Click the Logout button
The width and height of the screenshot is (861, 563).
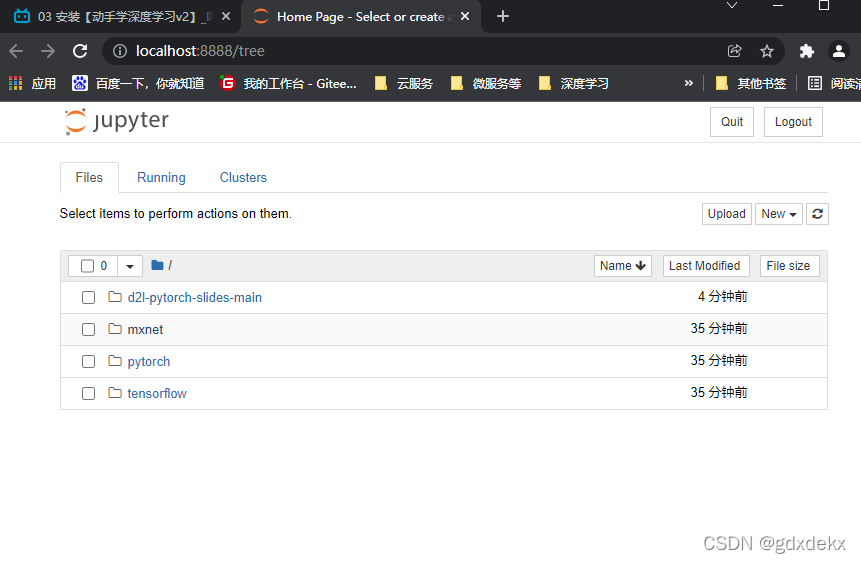(793, 122)
